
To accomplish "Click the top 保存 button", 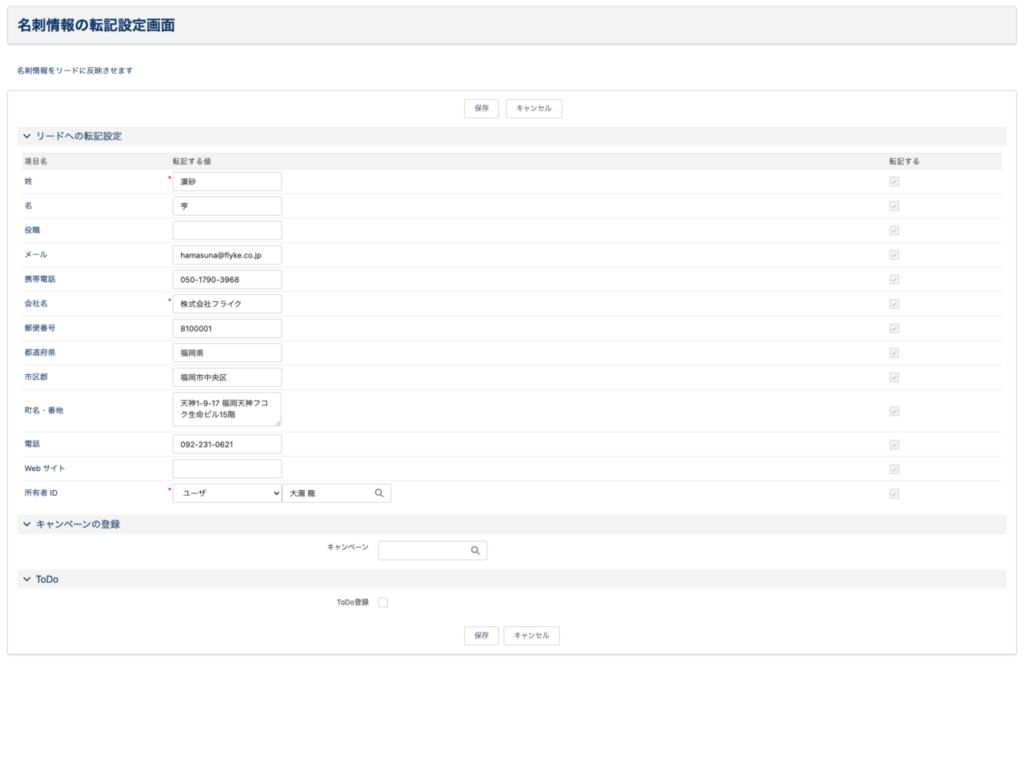I will (x=481, y=108).
